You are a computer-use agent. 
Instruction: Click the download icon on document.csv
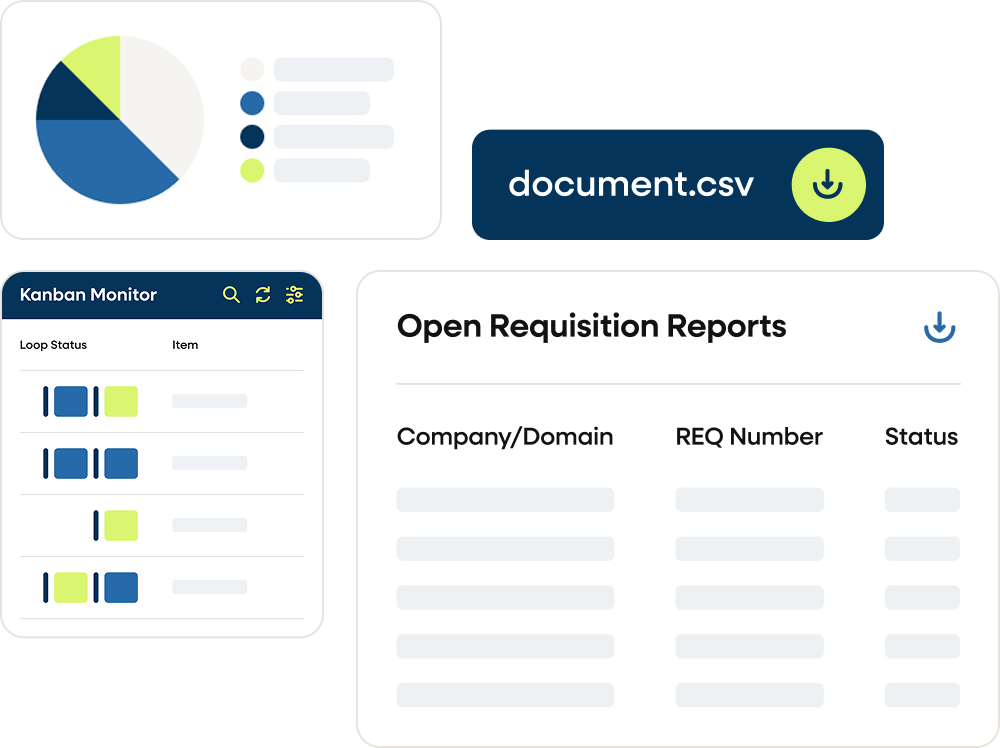828,185
